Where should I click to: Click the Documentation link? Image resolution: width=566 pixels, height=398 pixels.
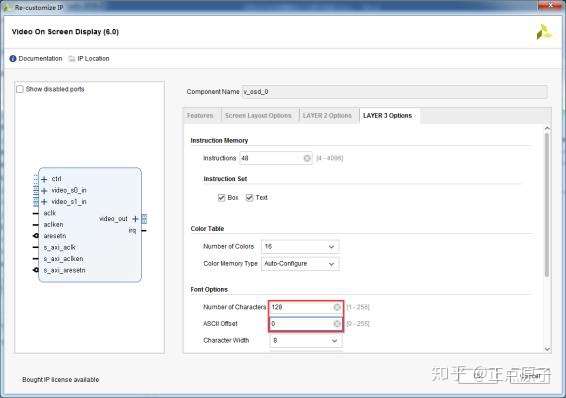[40, 58]
